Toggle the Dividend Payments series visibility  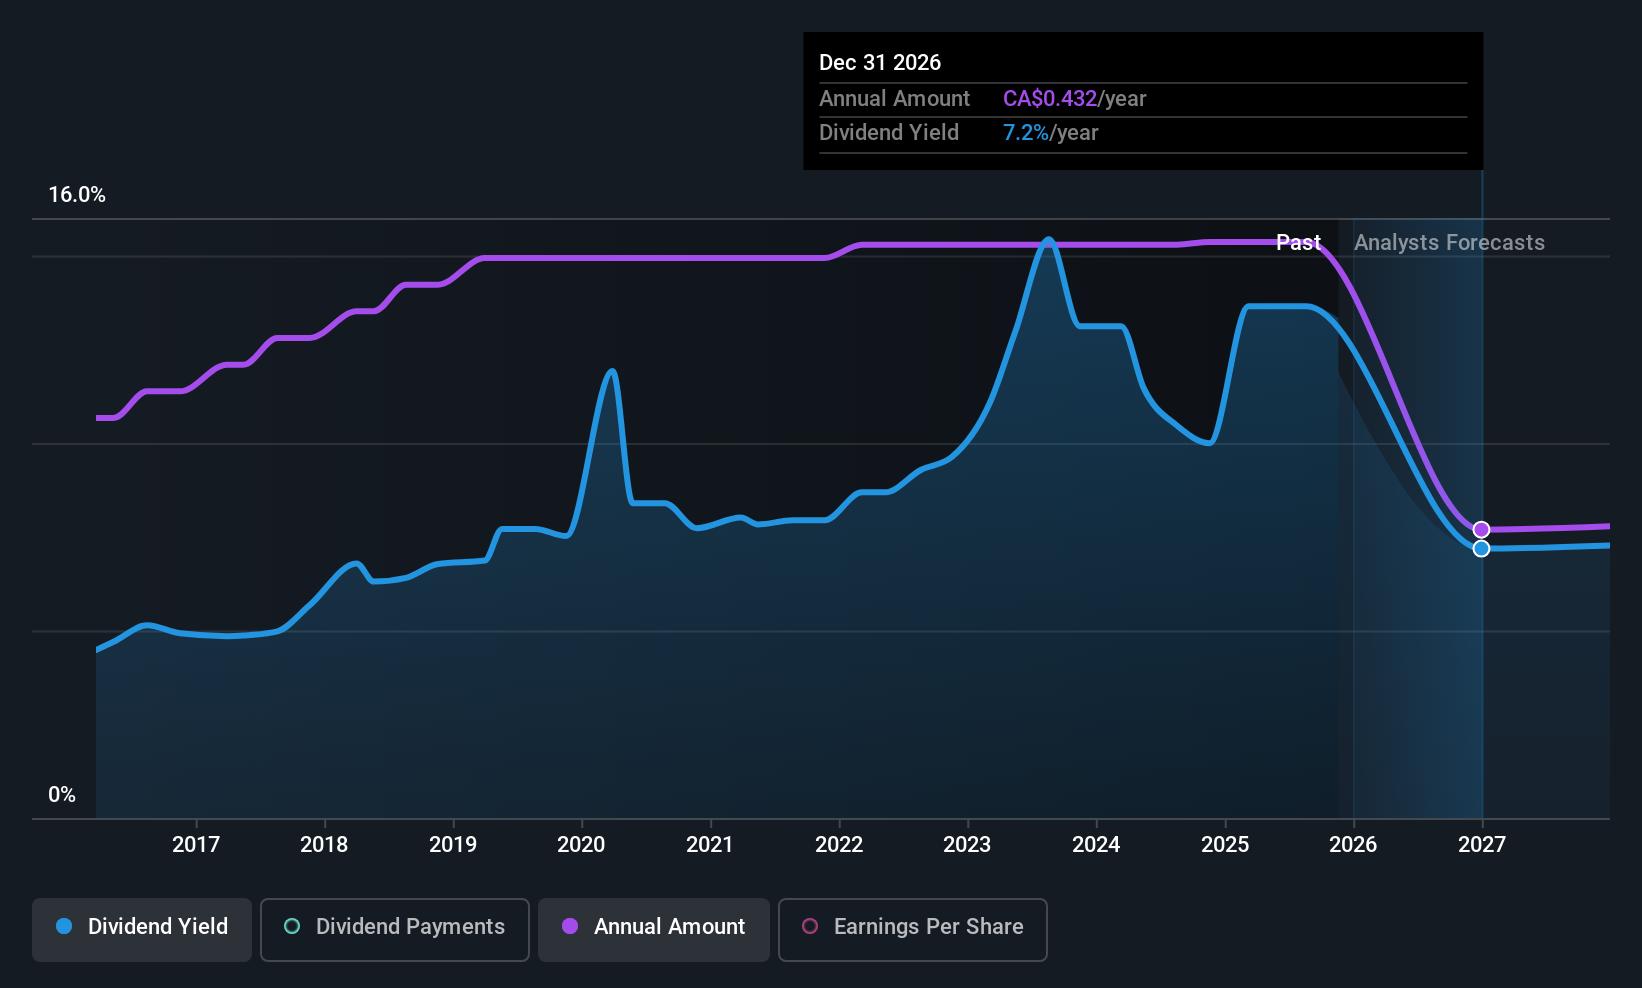coord(394,929)
